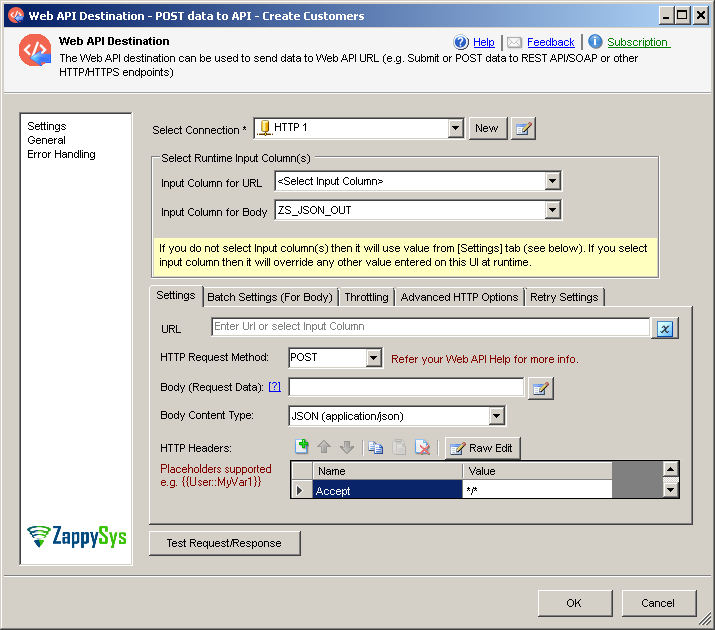Select the Accept row using the row arrow

point(301,491)
